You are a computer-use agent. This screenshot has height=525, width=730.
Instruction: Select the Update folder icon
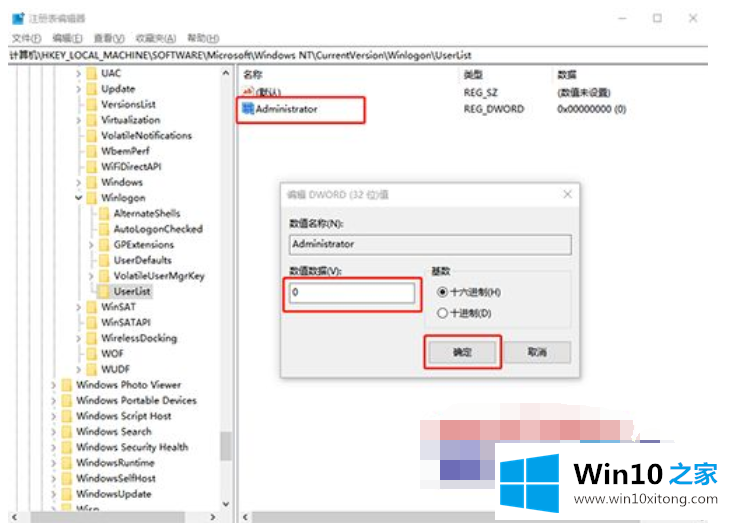(92, 89)
